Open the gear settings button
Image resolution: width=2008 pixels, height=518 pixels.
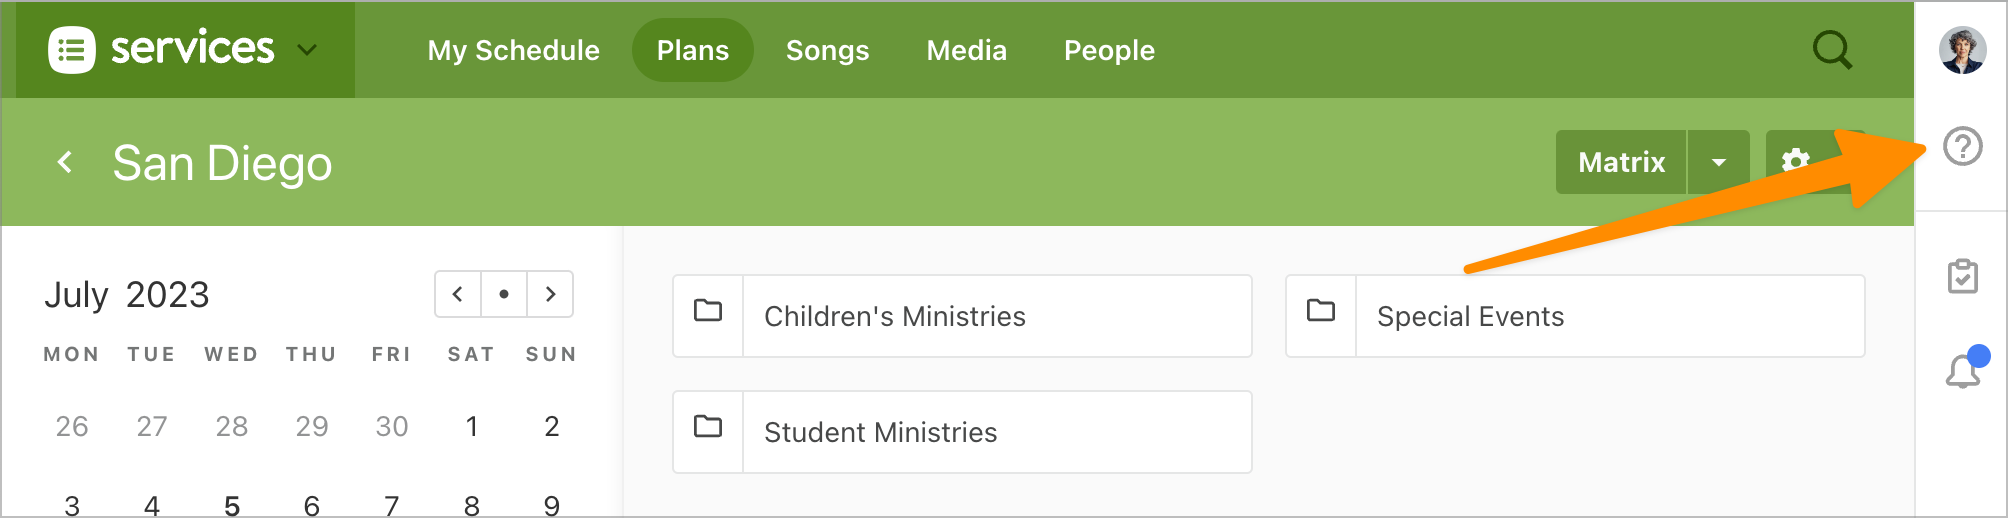[1796, 162]
